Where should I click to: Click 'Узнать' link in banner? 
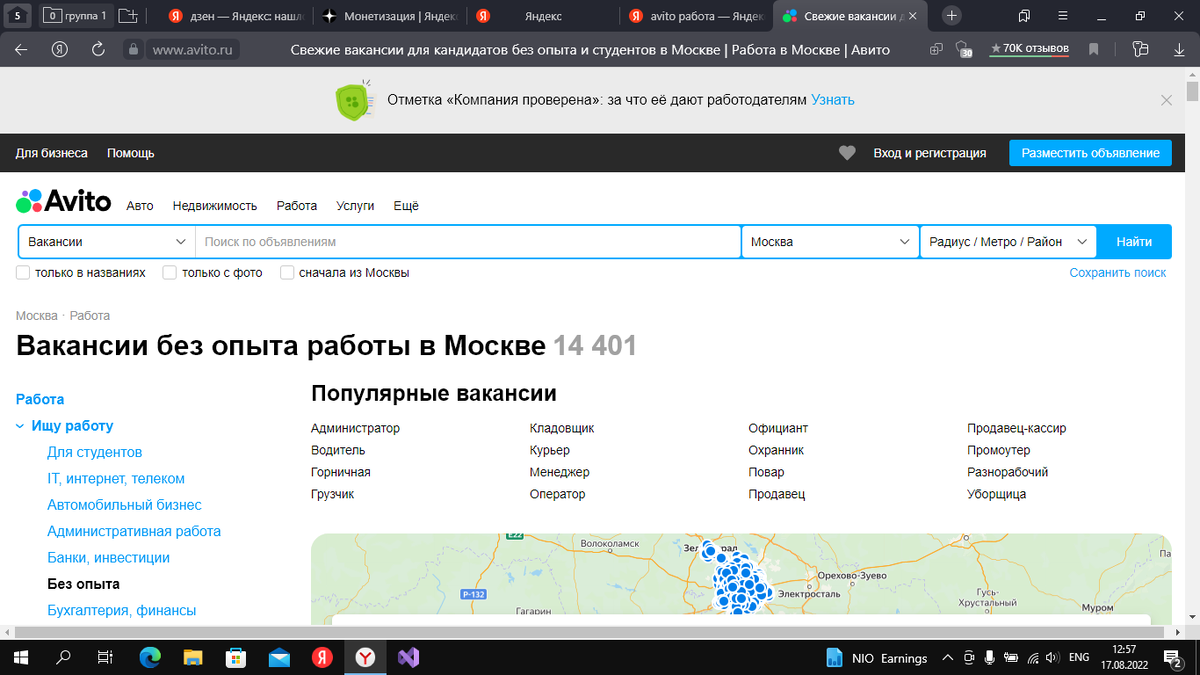(833, 100)
